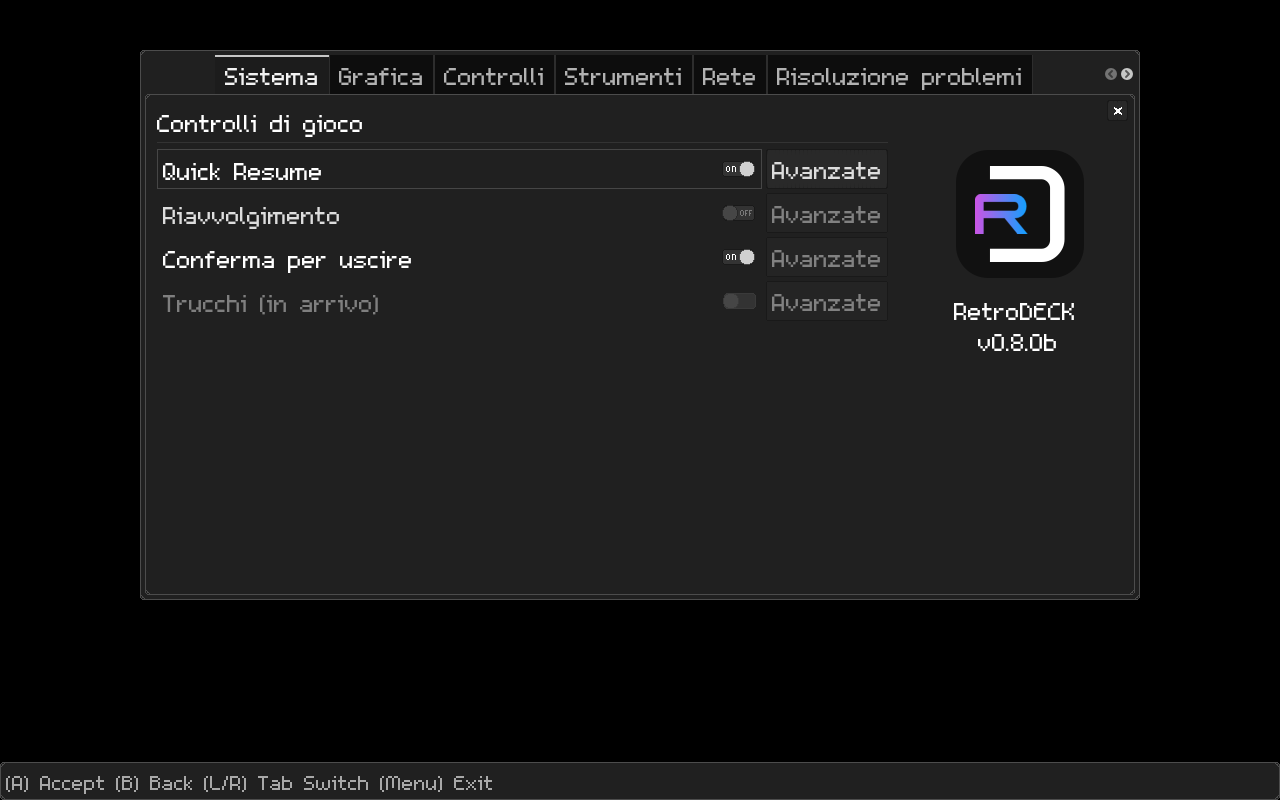Open the Strumenti tab

(x=622, y=77)
